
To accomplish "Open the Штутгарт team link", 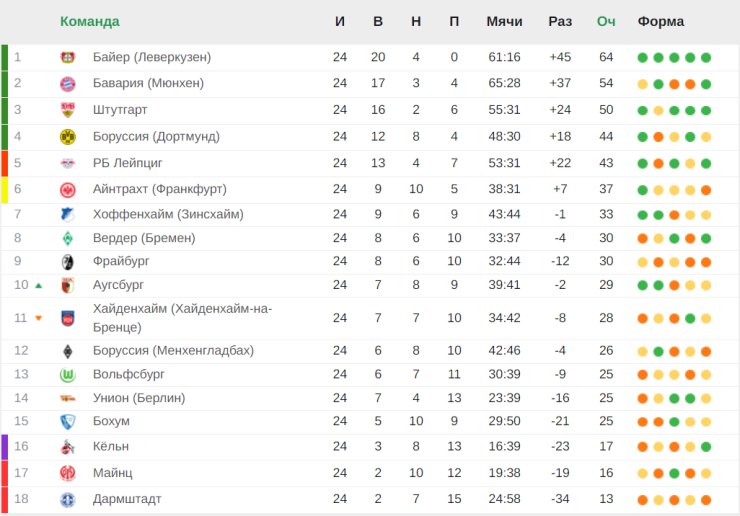I will [120, 110].
